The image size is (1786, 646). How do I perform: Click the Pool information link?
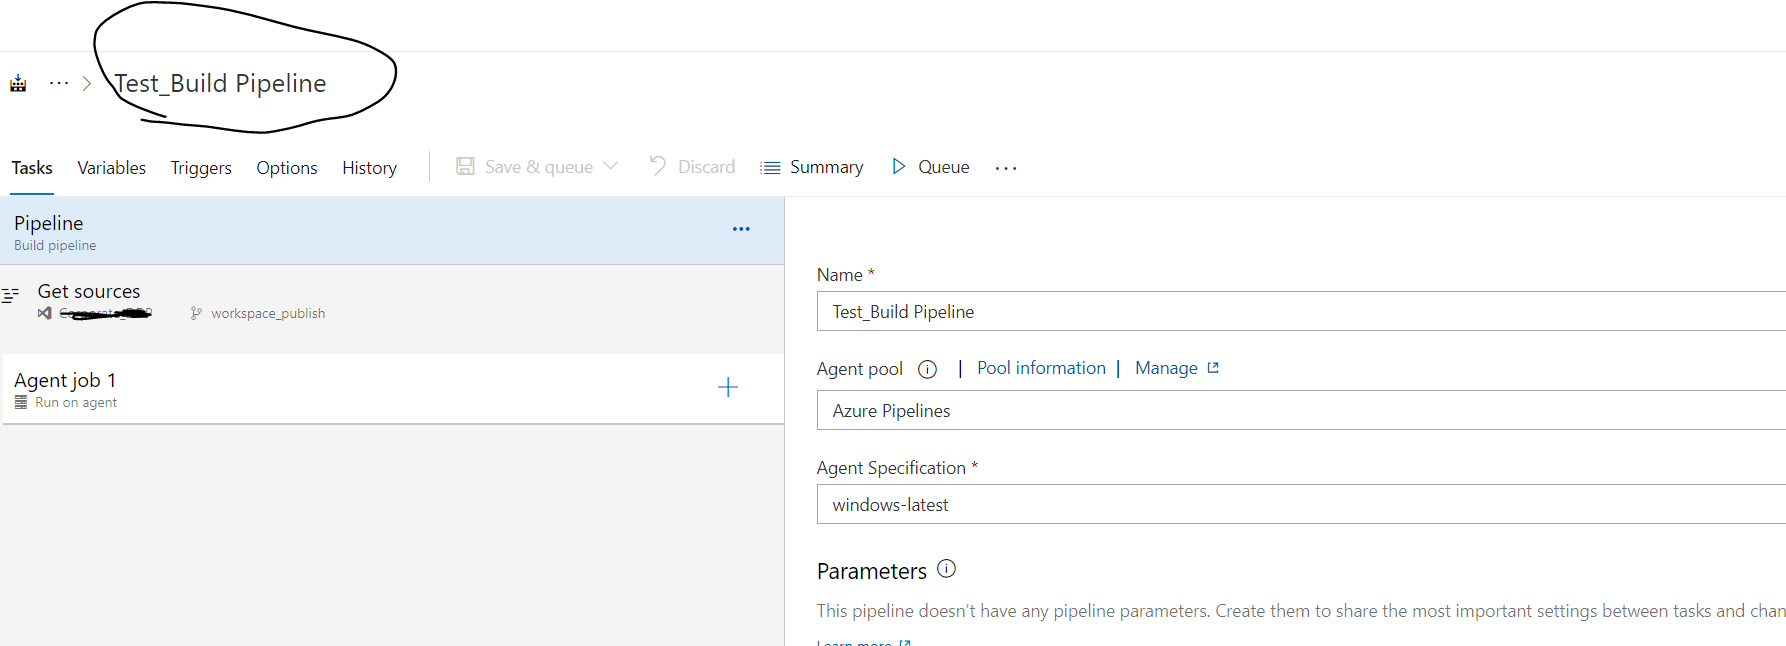point(1041,368)
